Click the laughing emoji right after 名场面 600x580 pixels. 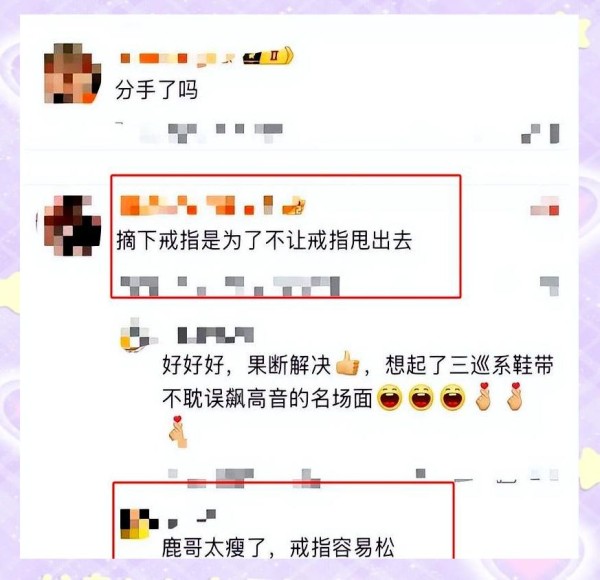pyautogui.click(x=390, y=398)
